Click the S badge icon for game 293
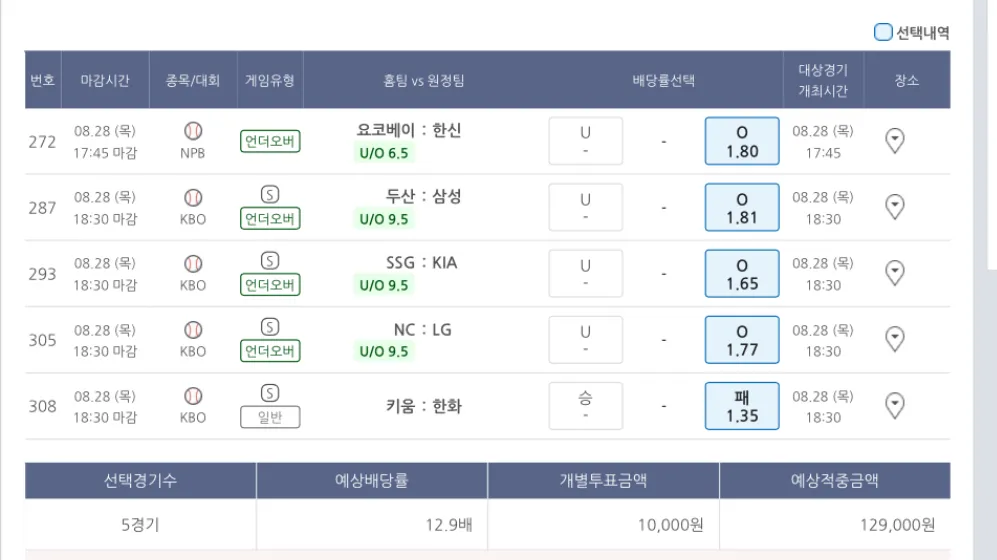Viewport: 997px width, 560px height. (x=270, y=261)
